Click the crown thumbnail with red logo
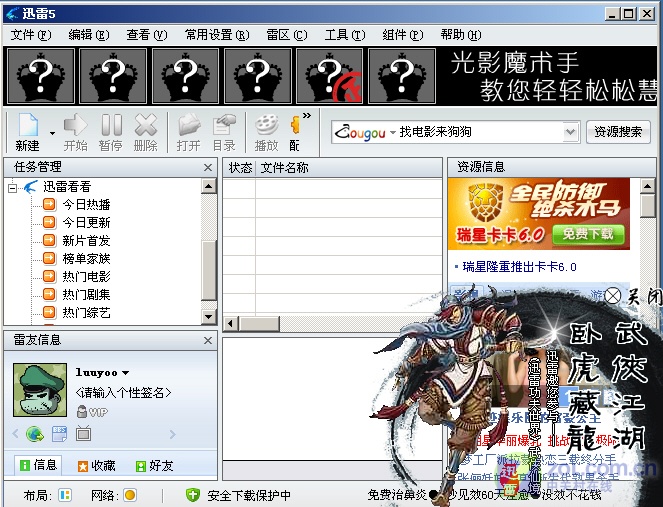The width and height of the screenshot is (663, 507). point(329,76)
